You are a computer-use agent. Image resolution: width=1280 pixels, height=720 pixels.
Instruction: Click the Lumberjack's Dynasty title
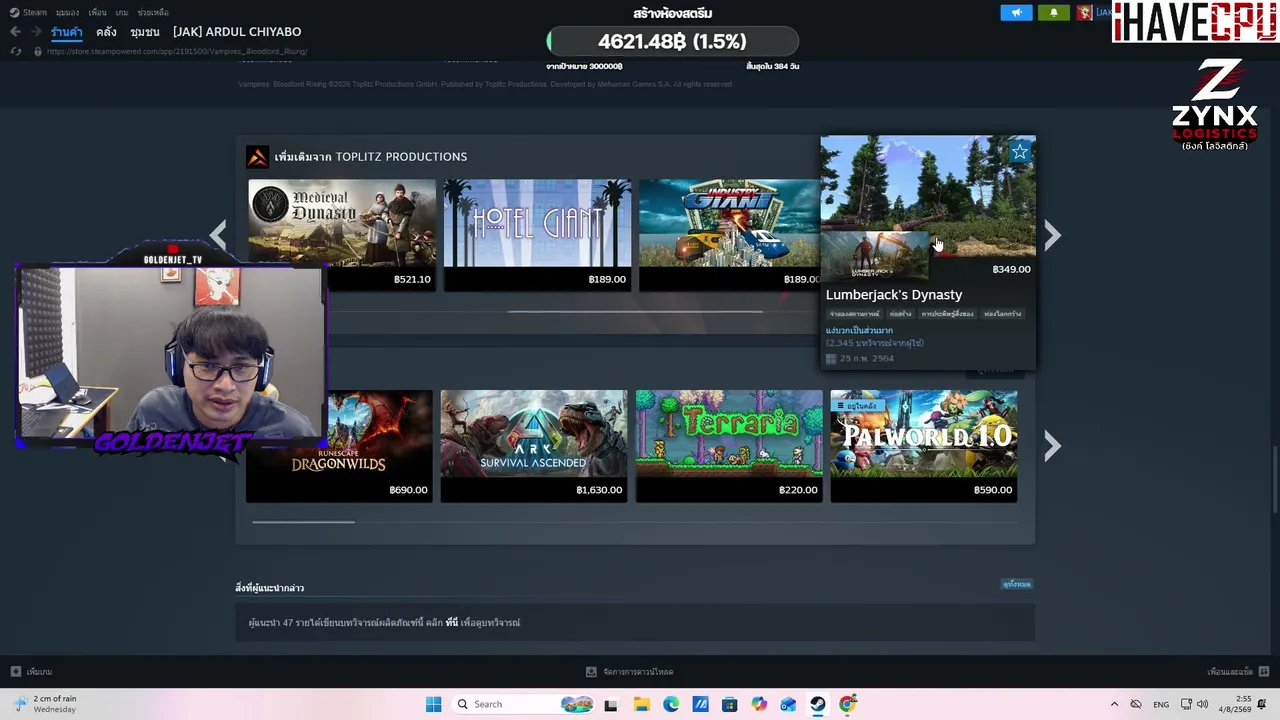[894, 295]
